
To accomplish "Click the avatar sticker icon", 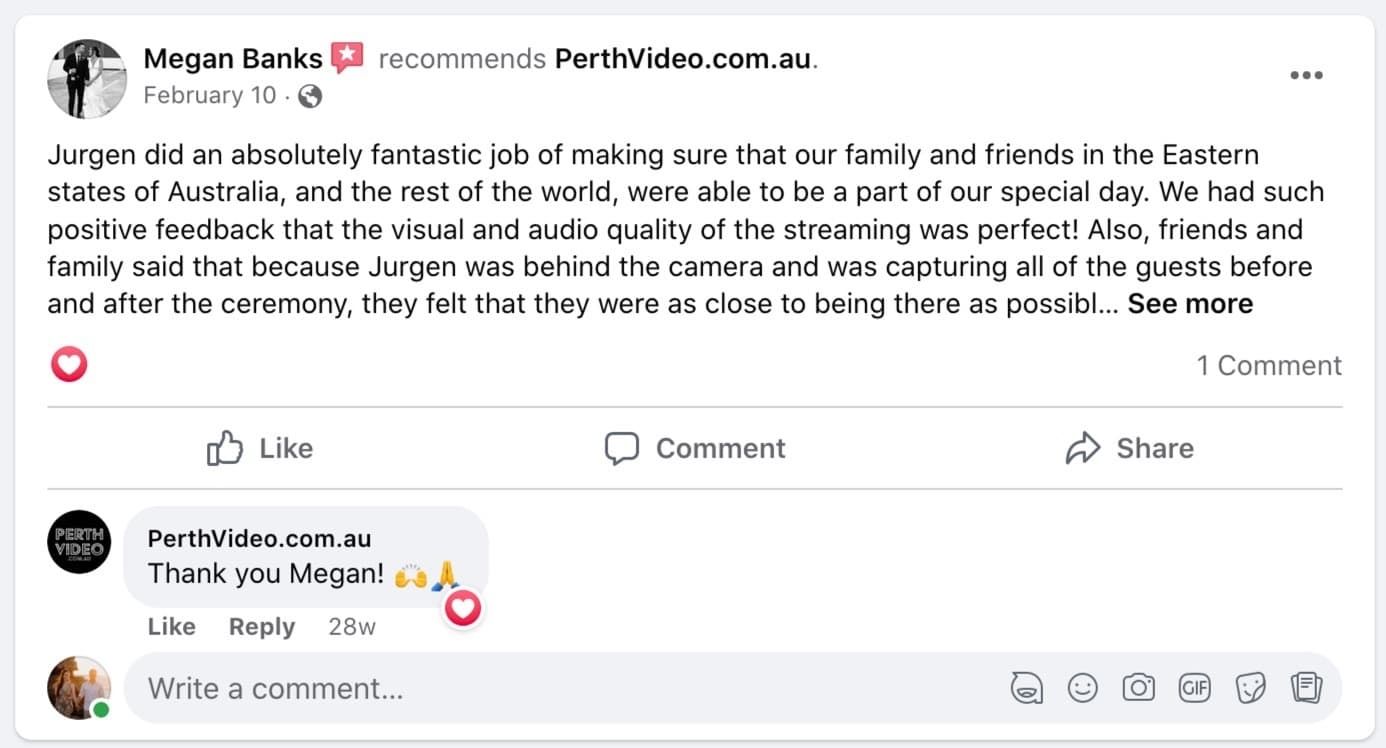I will pos(1026,688).
